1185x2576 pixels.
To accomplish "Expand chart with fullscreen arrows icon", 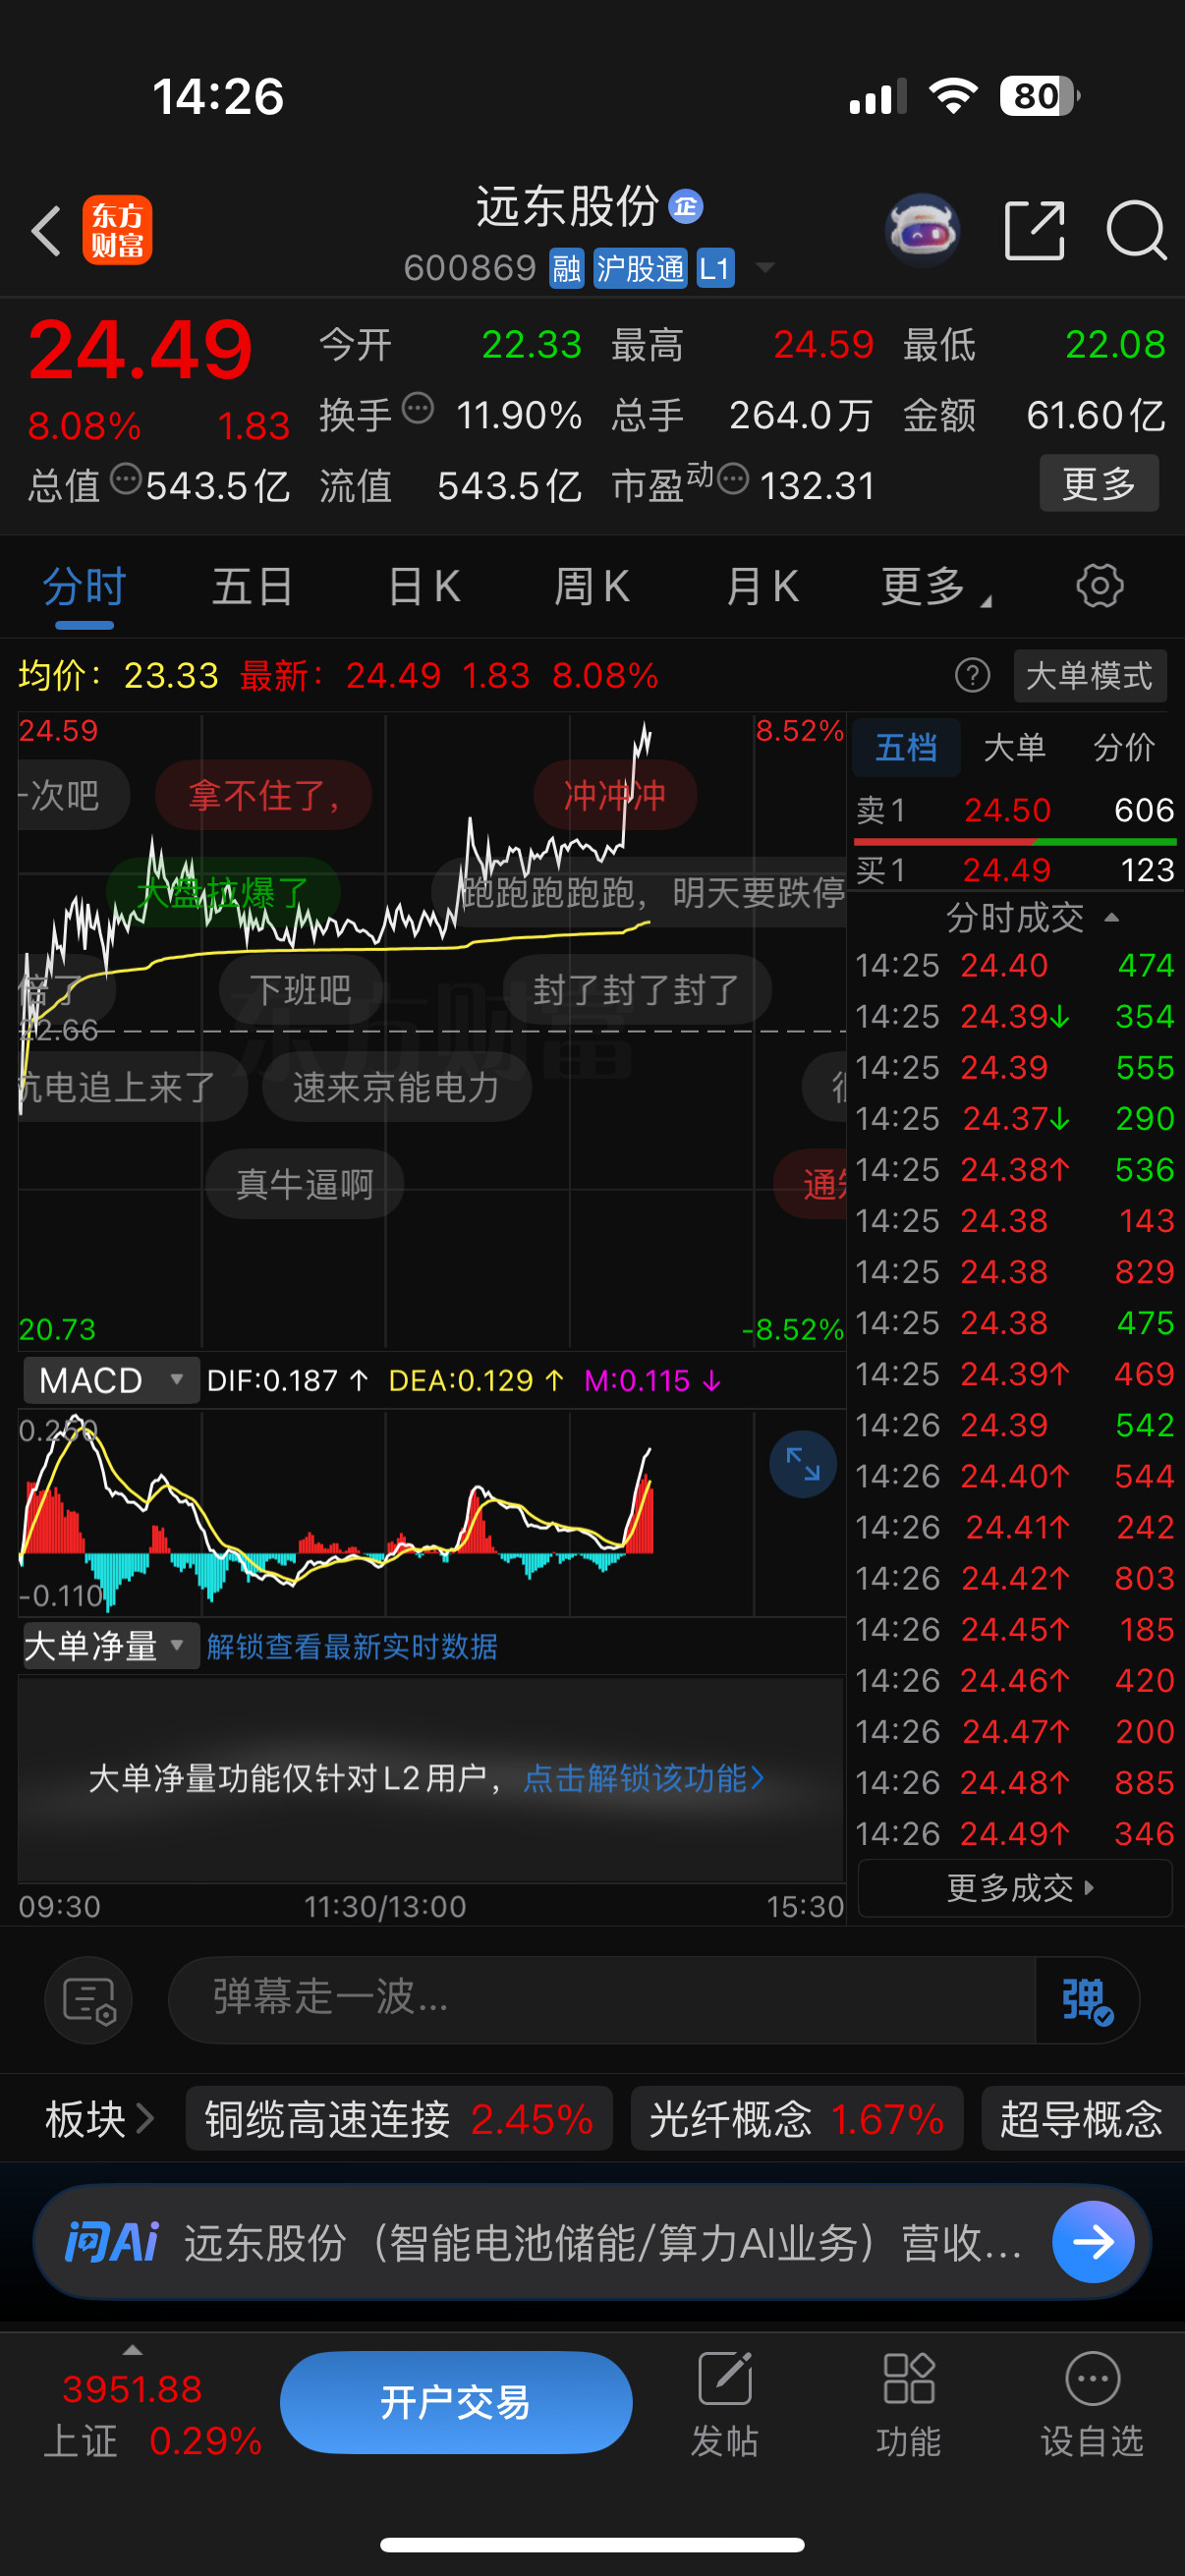I will click(x=803, y=1465).
